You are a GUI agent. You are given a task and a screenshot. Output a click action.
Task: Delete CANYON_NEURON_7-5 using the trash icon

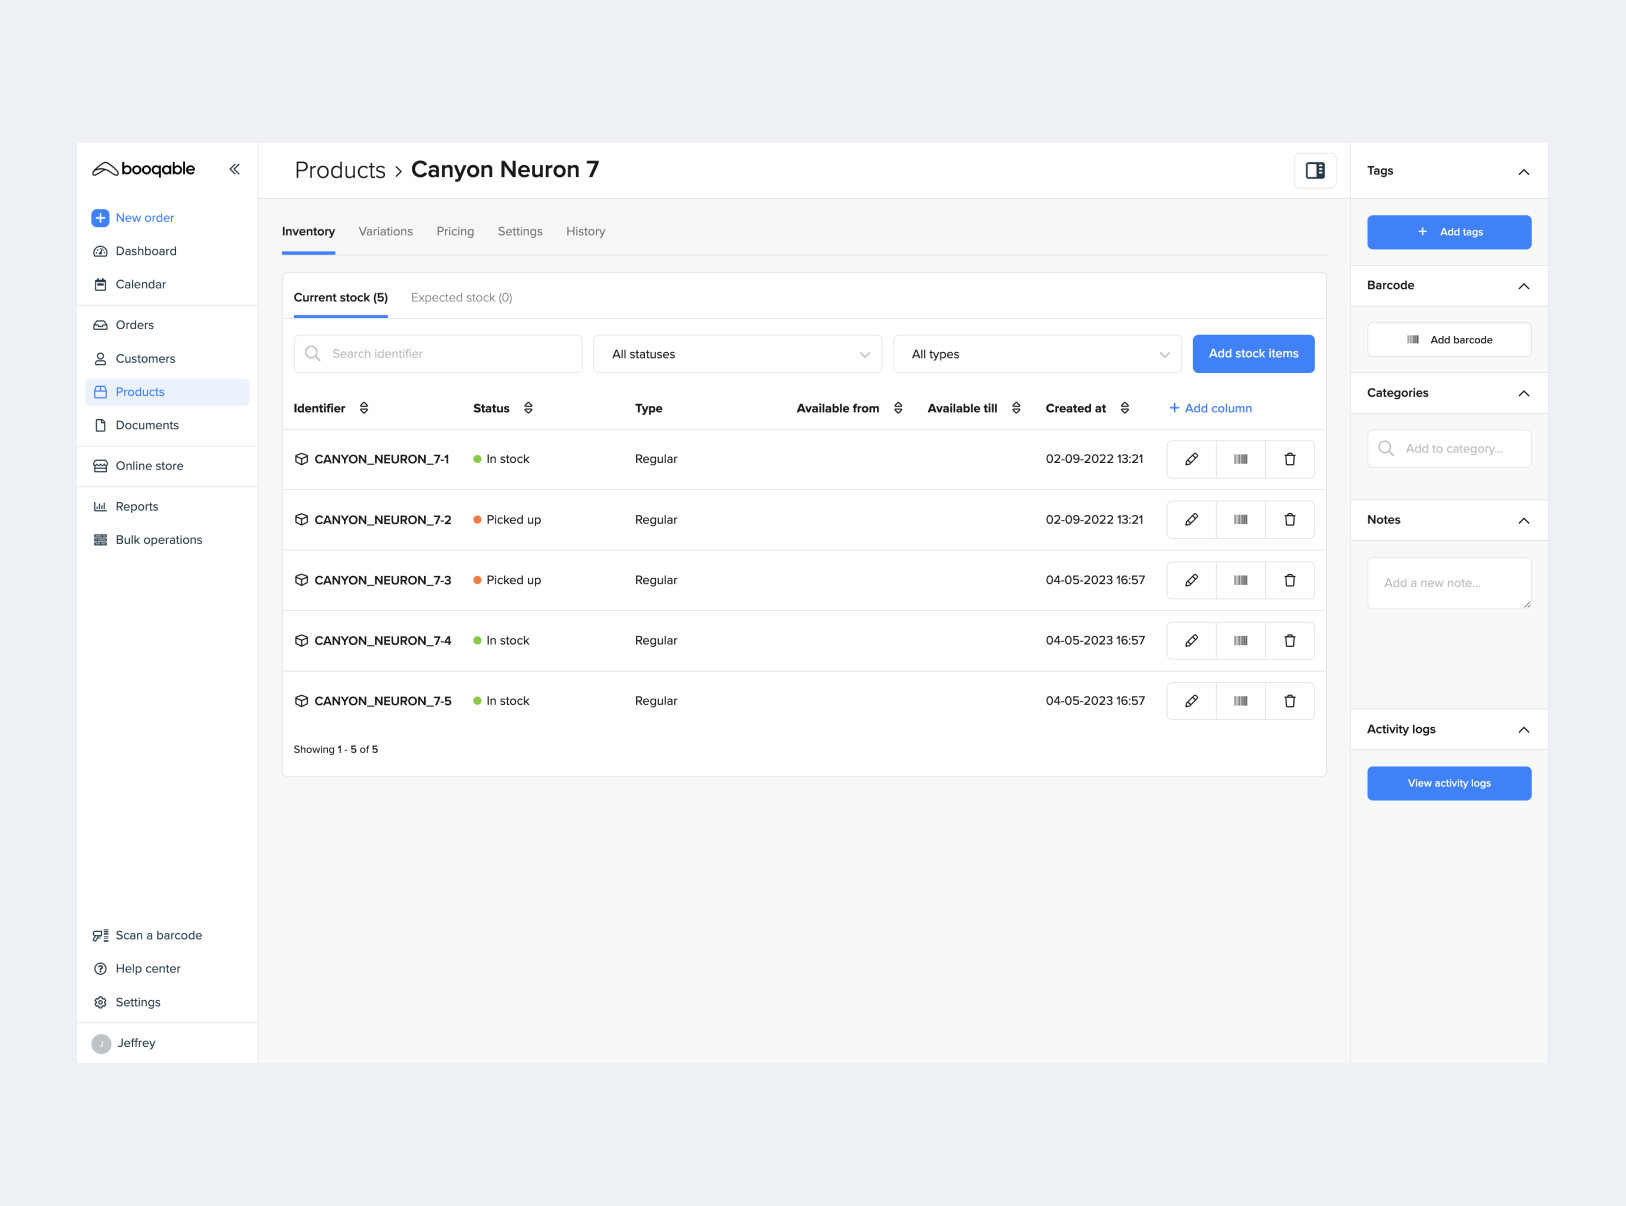click(1290, 700)
